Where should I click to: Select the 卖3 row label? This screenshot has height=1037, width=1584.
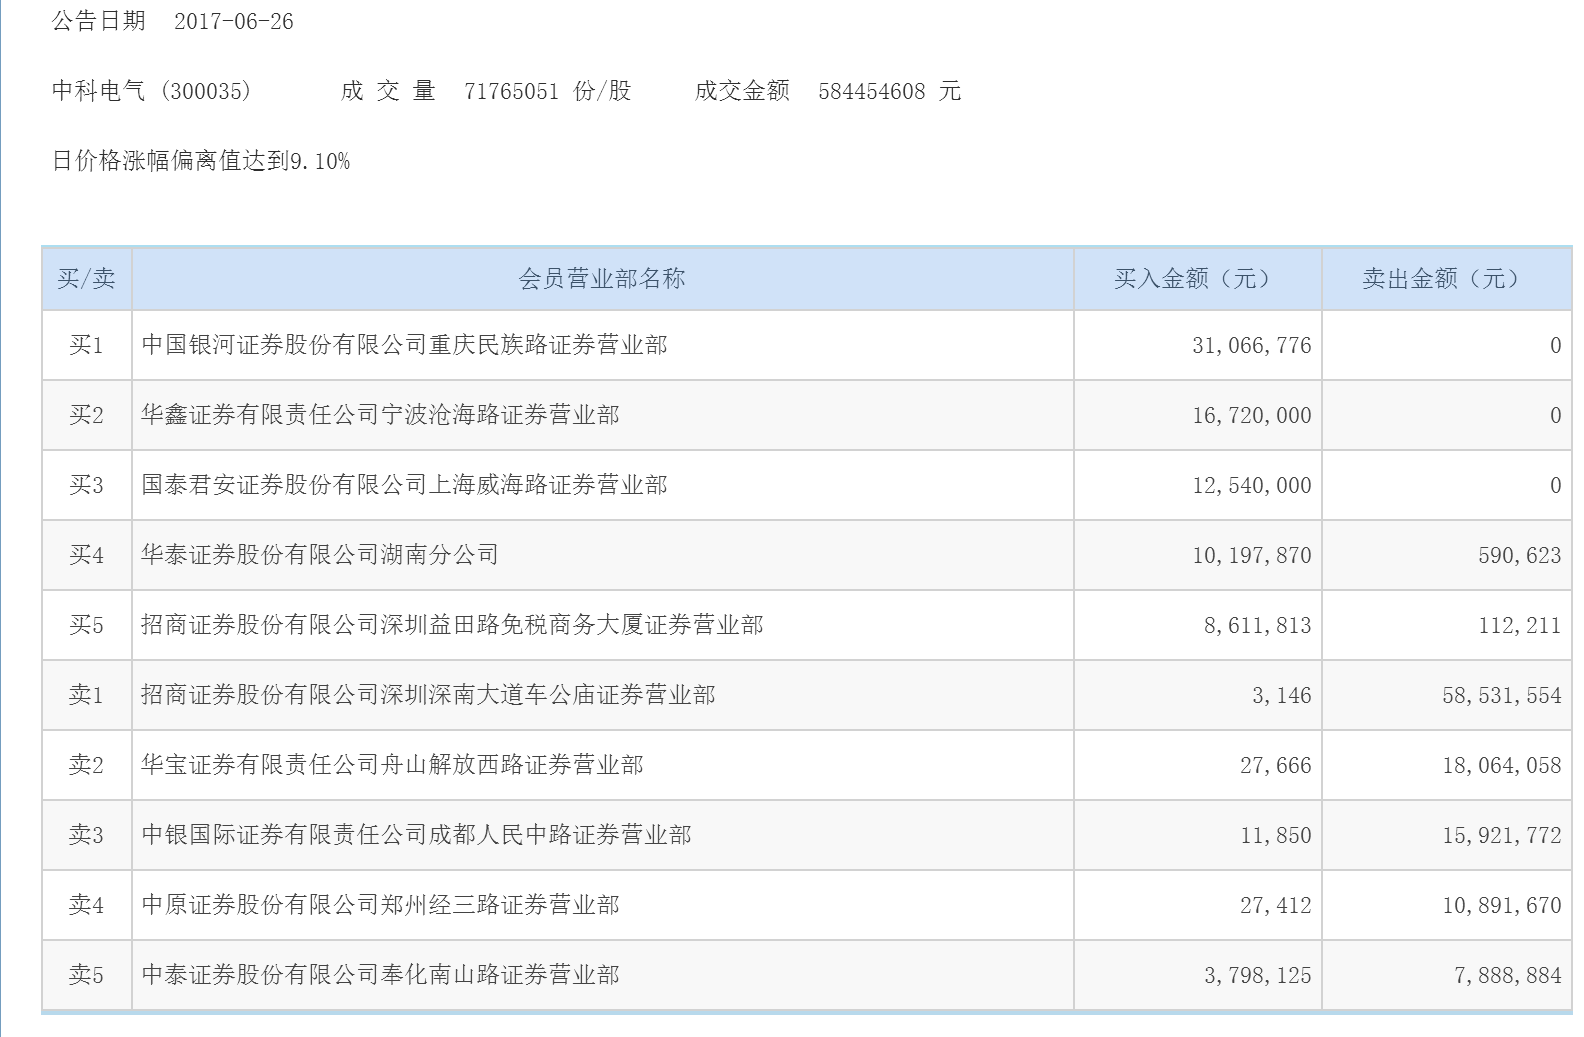point(86,835)
